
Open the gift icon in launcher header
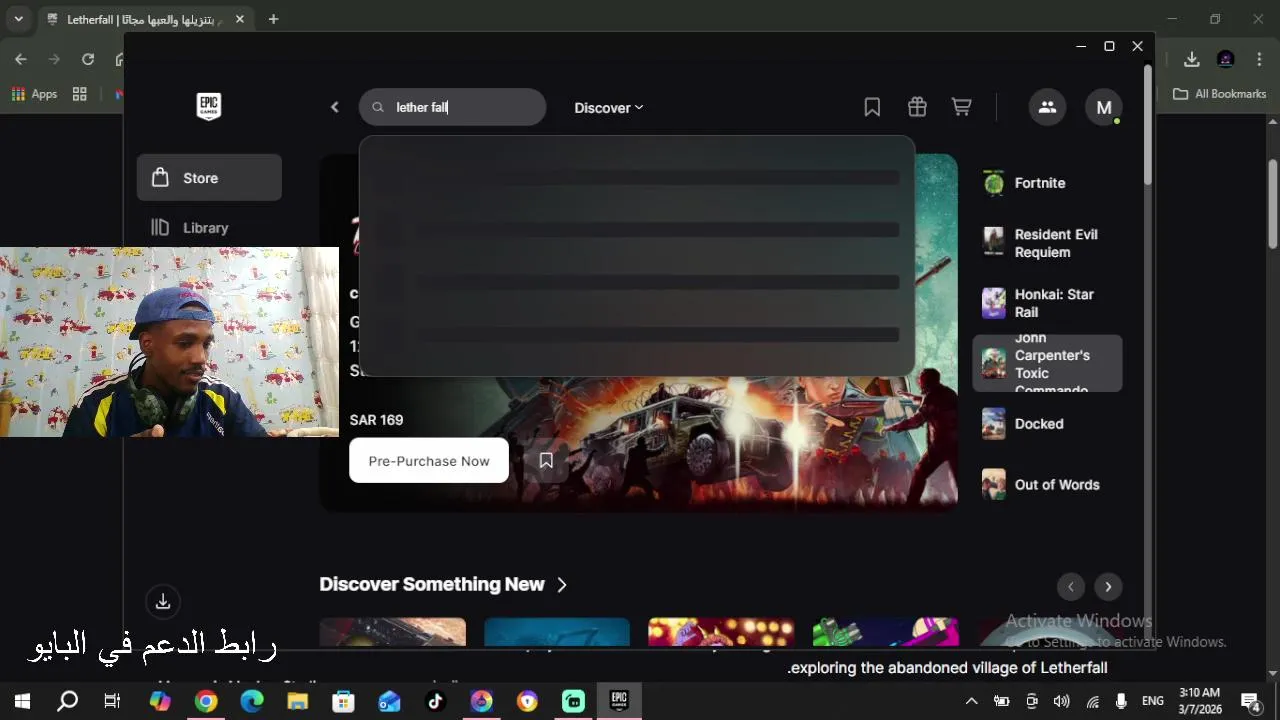pos(917,107)
